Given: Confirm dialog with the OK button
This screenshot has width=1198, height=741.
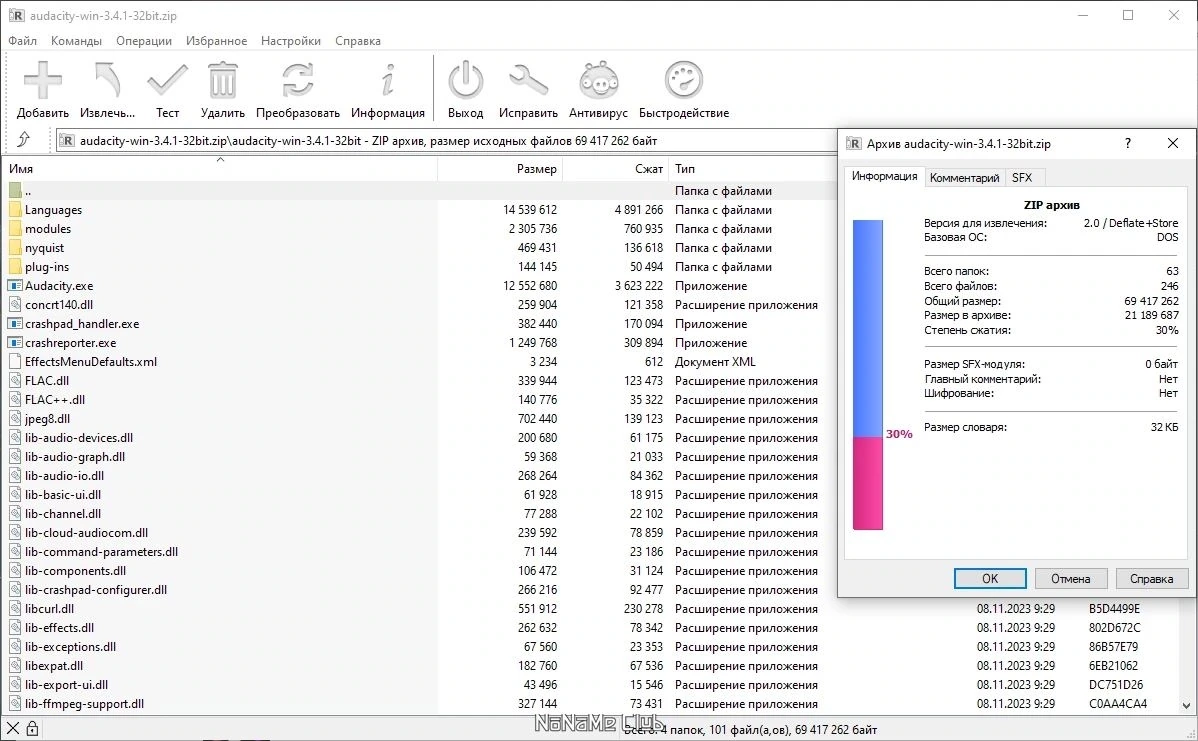Looking at the screenshot, I should click(x=990, y=578).
